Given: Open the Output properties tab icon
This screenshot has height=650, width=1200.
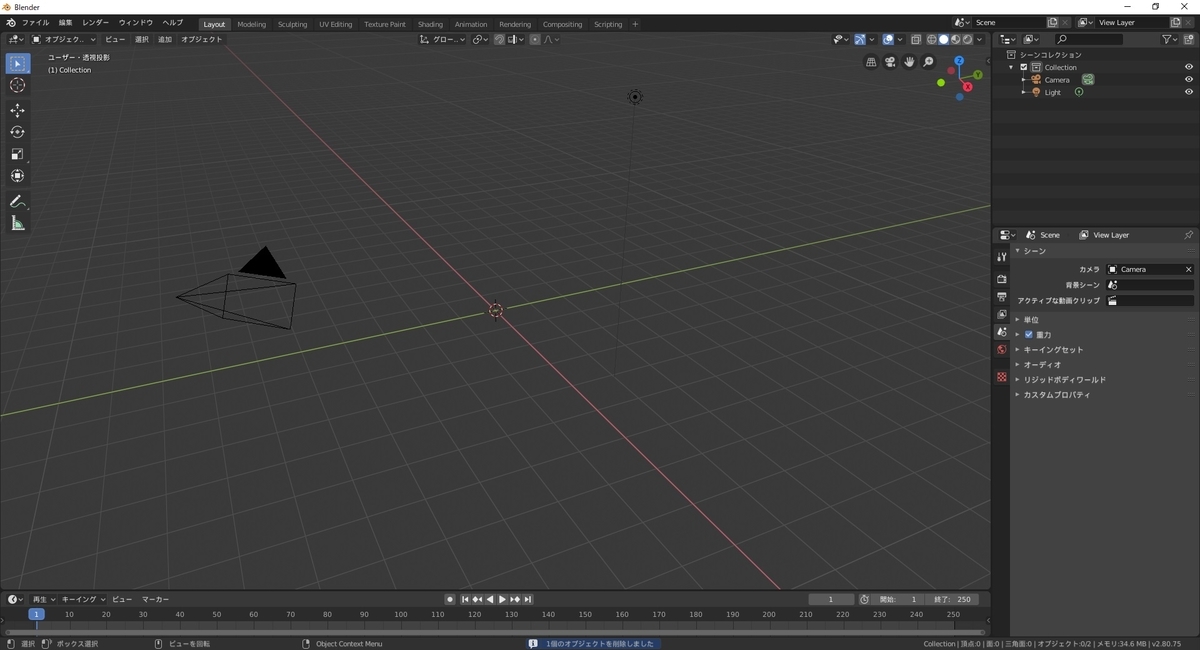Looking at the screenshot, I should [1001, 297].
